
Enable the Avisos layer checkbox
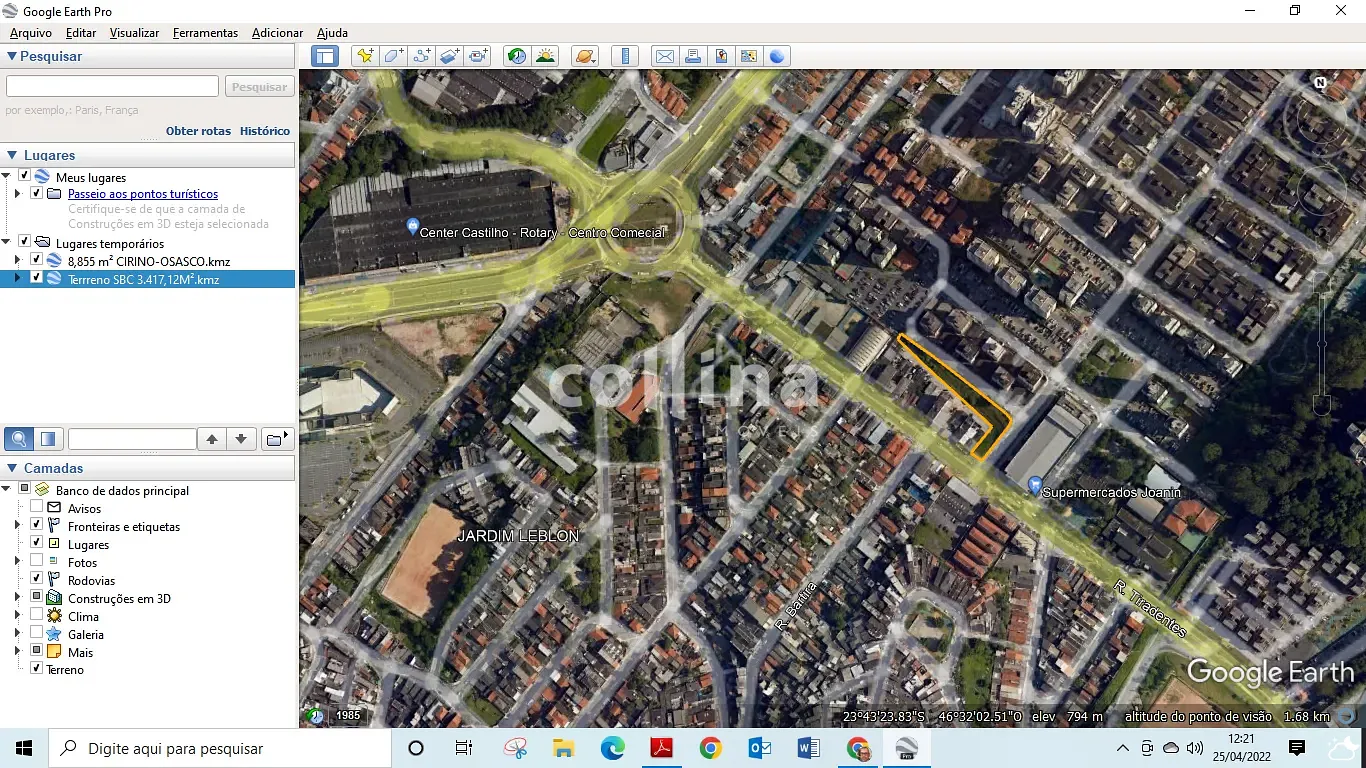[37, 507]
